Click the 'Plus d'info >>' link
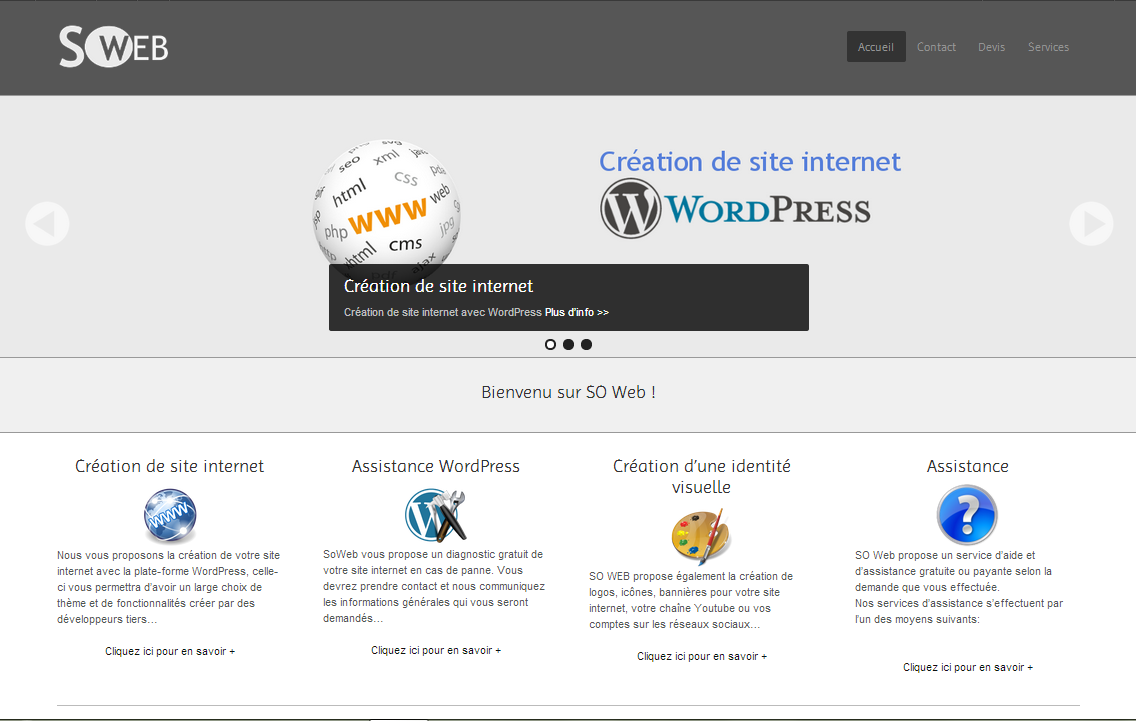This screenshot has height=721, width=1136. click(577, 312)
